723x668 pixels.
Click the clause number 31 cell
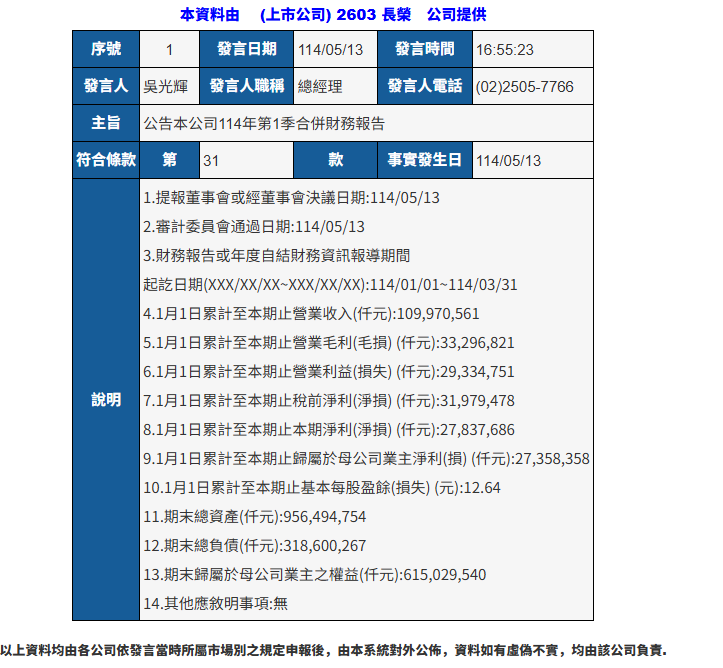[247, 160]
